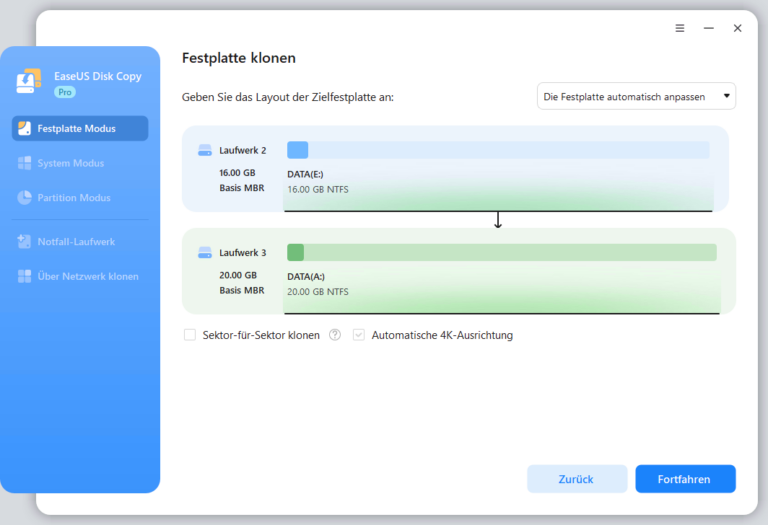Screen dimensions: 768x525
Task: Click the DATA(A:) partition label
Action: (x=306, y=277)
